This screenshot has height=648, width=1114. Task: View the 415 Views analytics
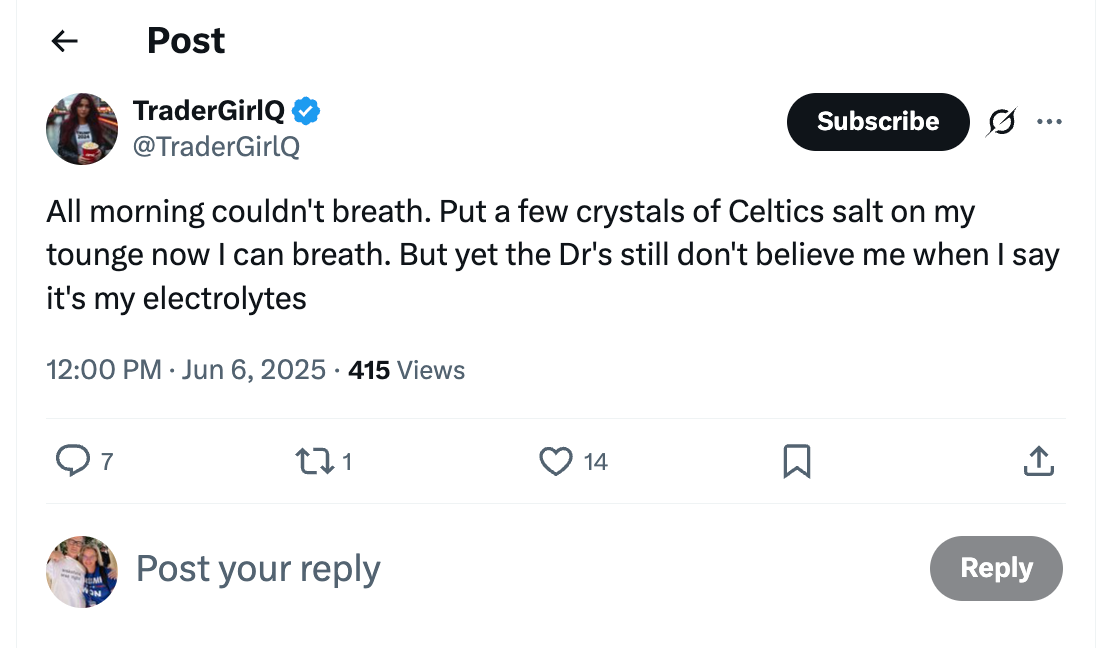pyautogui.click(x=407, y=370)
